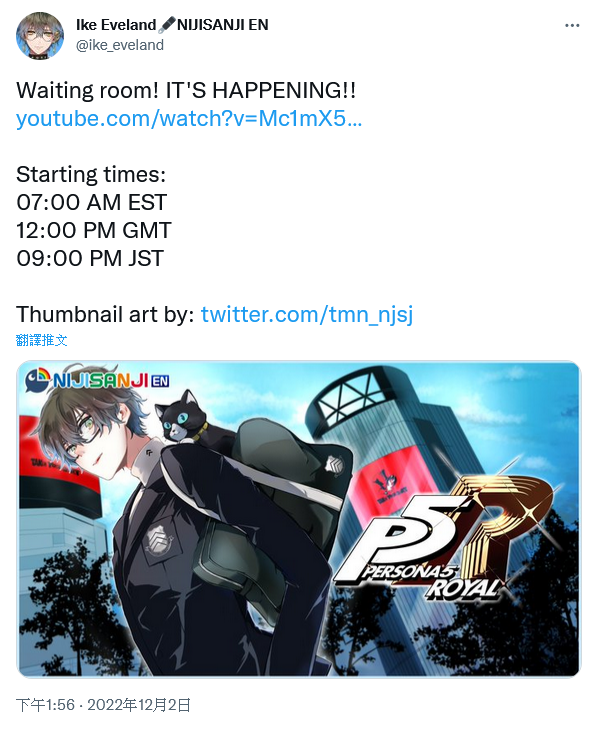Click the 07:00 AM EST time line
598x731 pixels.
(91, 202)
